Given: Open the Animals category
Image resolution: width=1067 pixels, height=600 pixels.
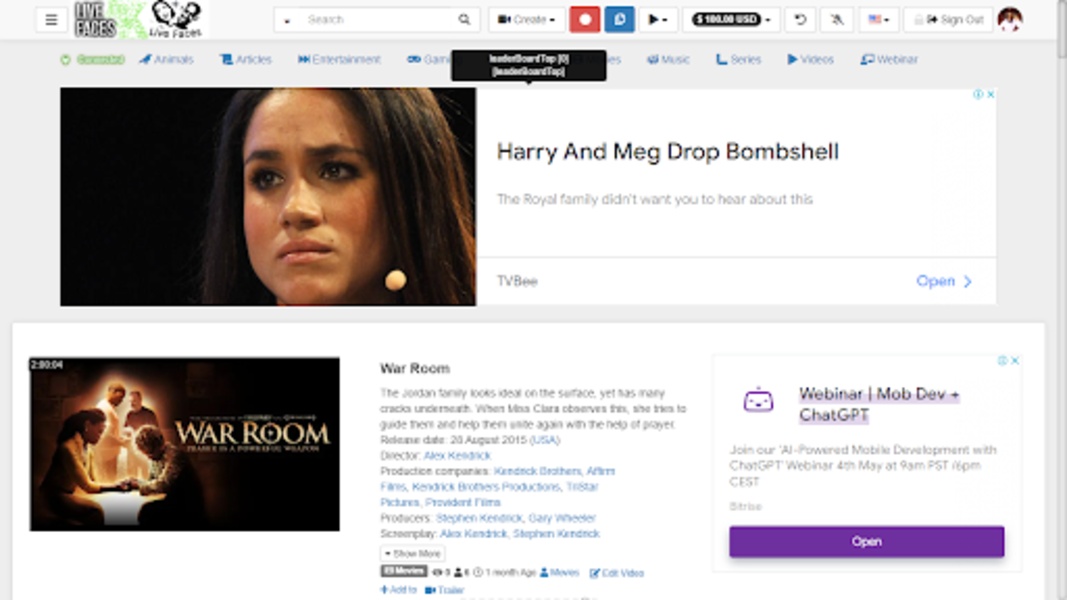Looking at the screenshot, I should pos(167,60).
